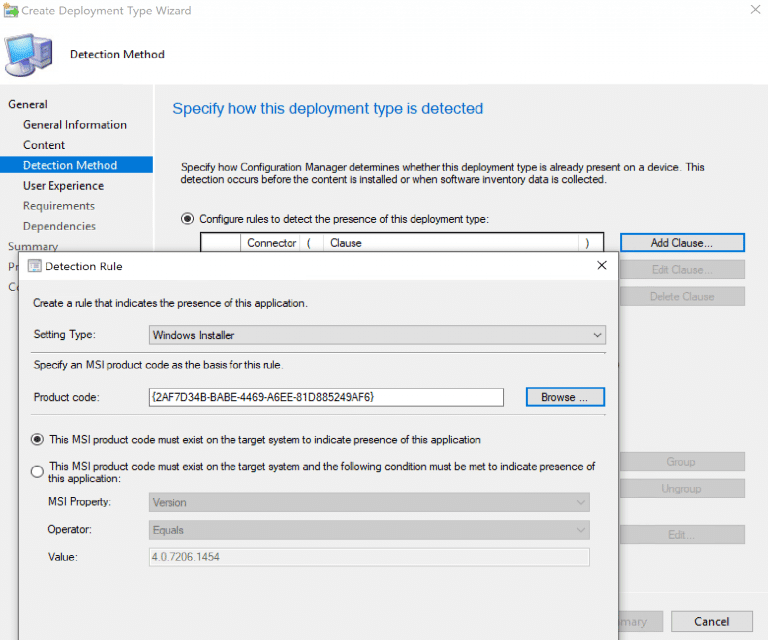The image size is (768, 640).
Task: Select the product code with condition radio option
Action: point(38,472)
